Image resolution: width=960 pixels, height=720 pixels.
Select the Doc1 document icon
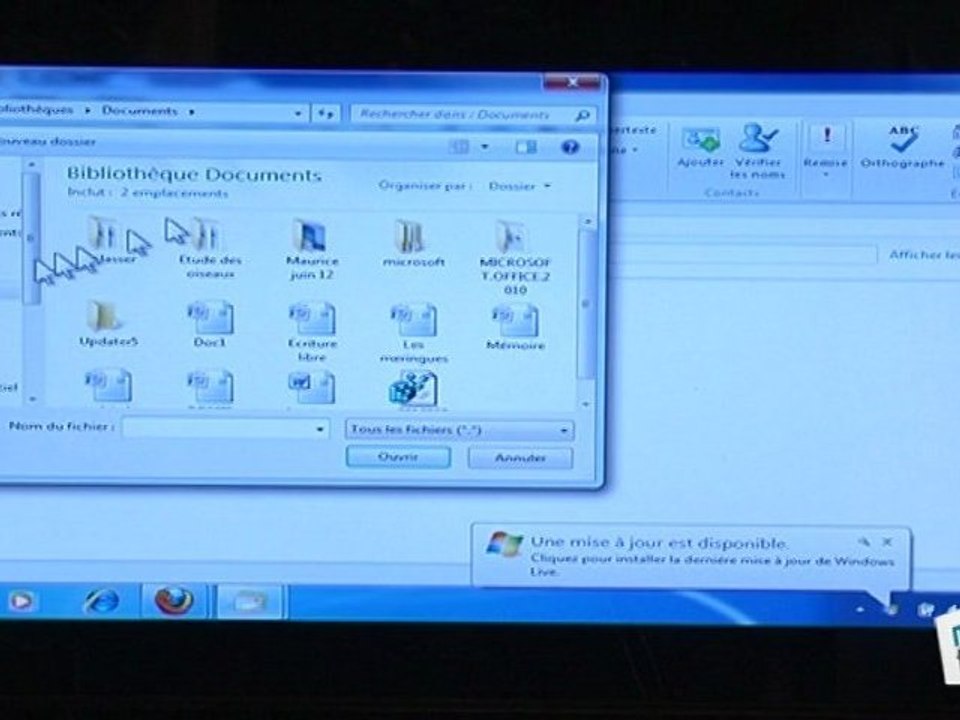click(x=210, y=318)
